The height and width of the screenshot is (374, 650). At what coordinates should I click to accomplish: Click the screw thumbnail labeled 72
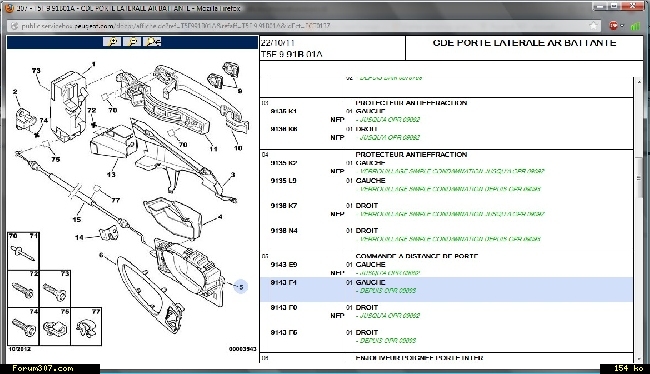point(24,289)
